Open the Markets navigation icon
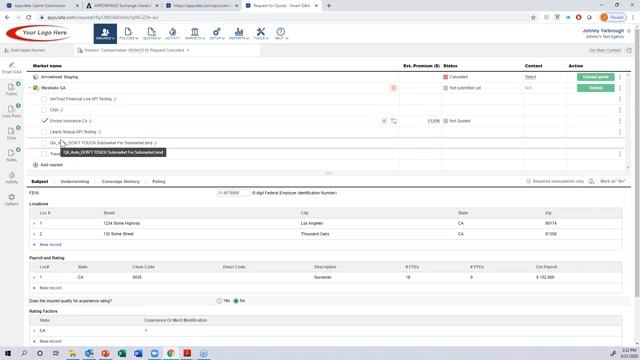 [x=195, y=33]
